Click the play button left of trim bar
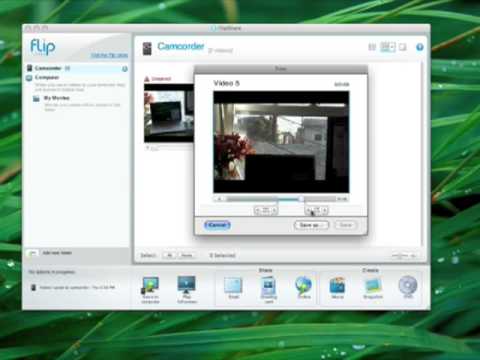The image size is (480, 360). coord(219,199)
